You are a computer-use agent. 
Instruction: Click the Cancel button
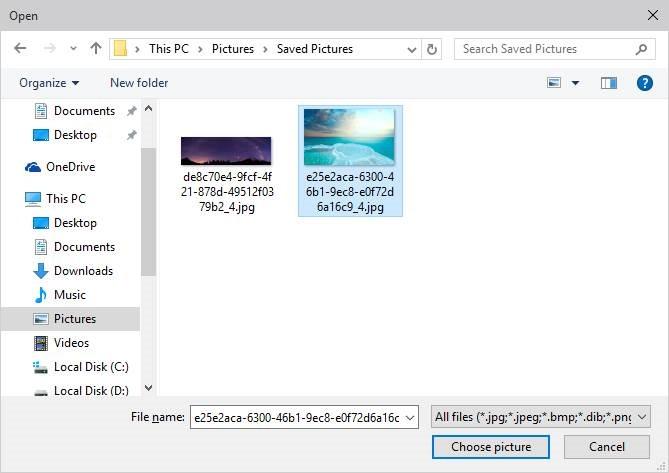(x=606, y=447)
